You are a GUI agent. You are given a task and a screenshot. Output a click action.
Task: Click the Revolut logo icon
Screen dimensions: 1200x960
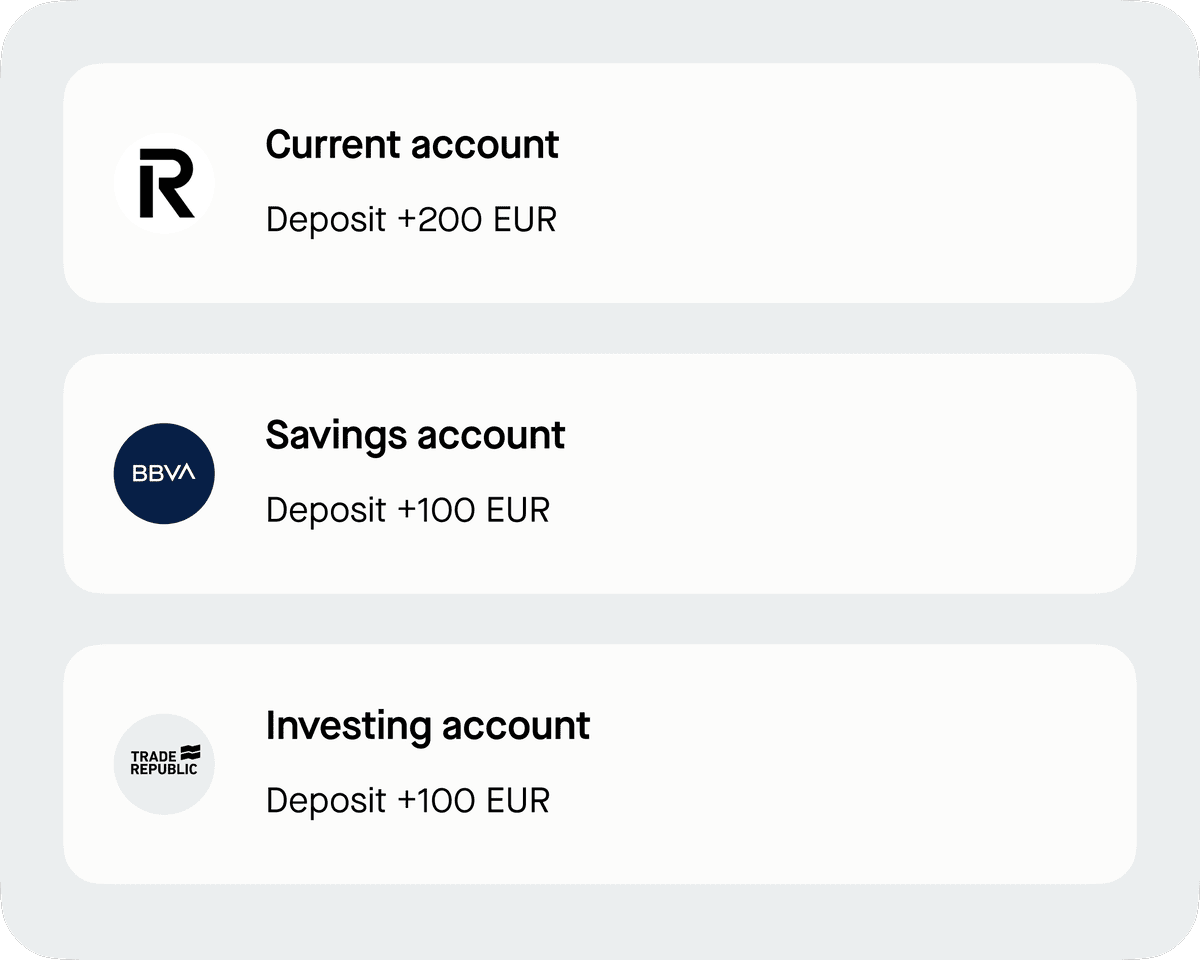(165, 182)
